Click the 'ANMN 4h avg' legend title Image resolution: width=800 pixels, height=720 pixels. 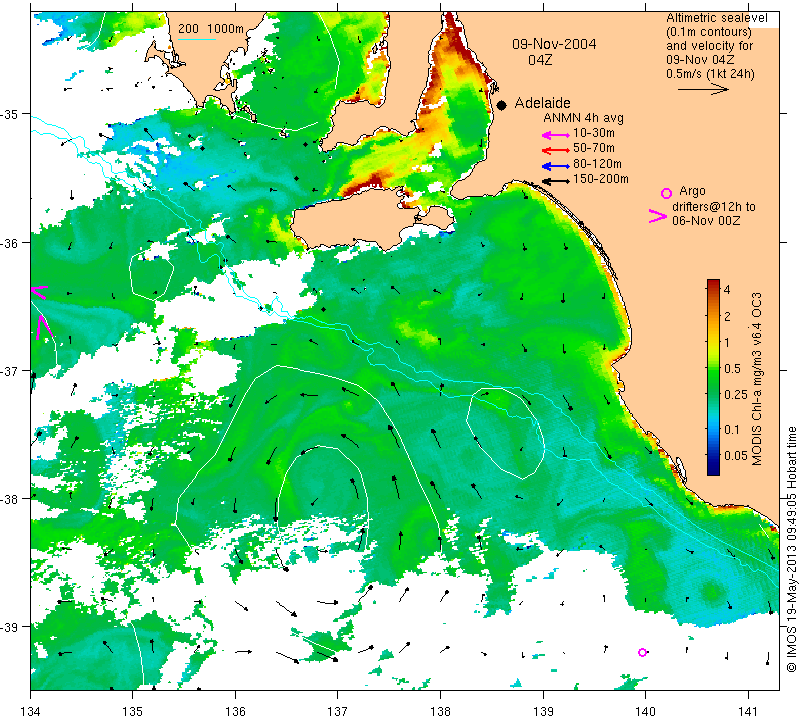pyautogui.click(x=583, y=118)
